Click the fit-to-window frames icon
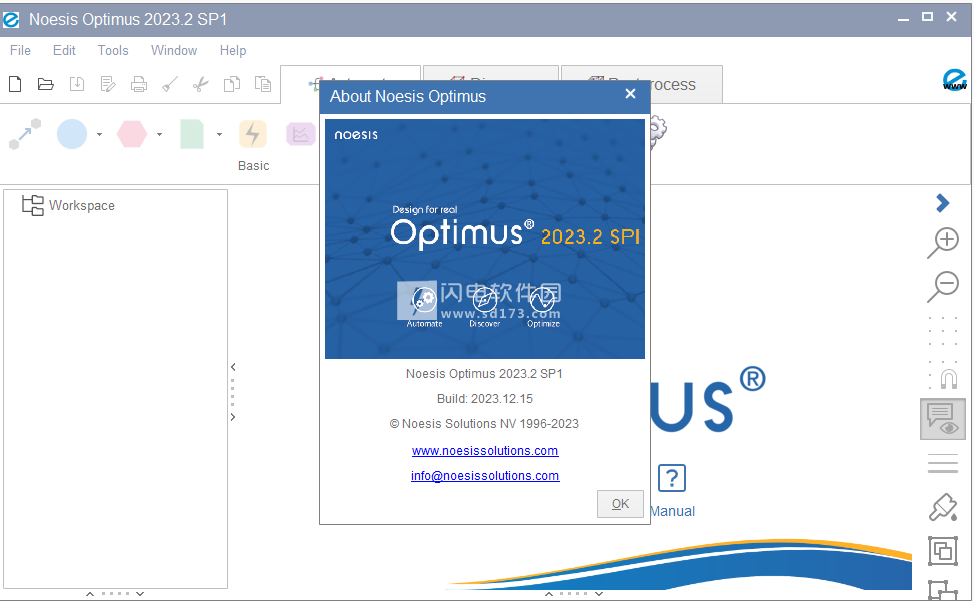974x601 pixels. [x=943, y=551]
